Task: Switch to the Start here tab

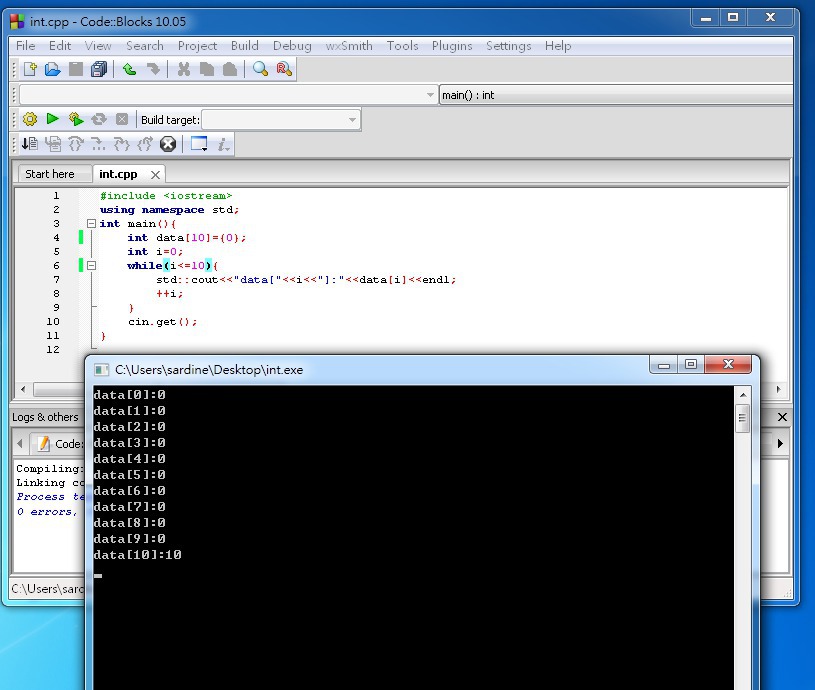Action: point(50,174)
